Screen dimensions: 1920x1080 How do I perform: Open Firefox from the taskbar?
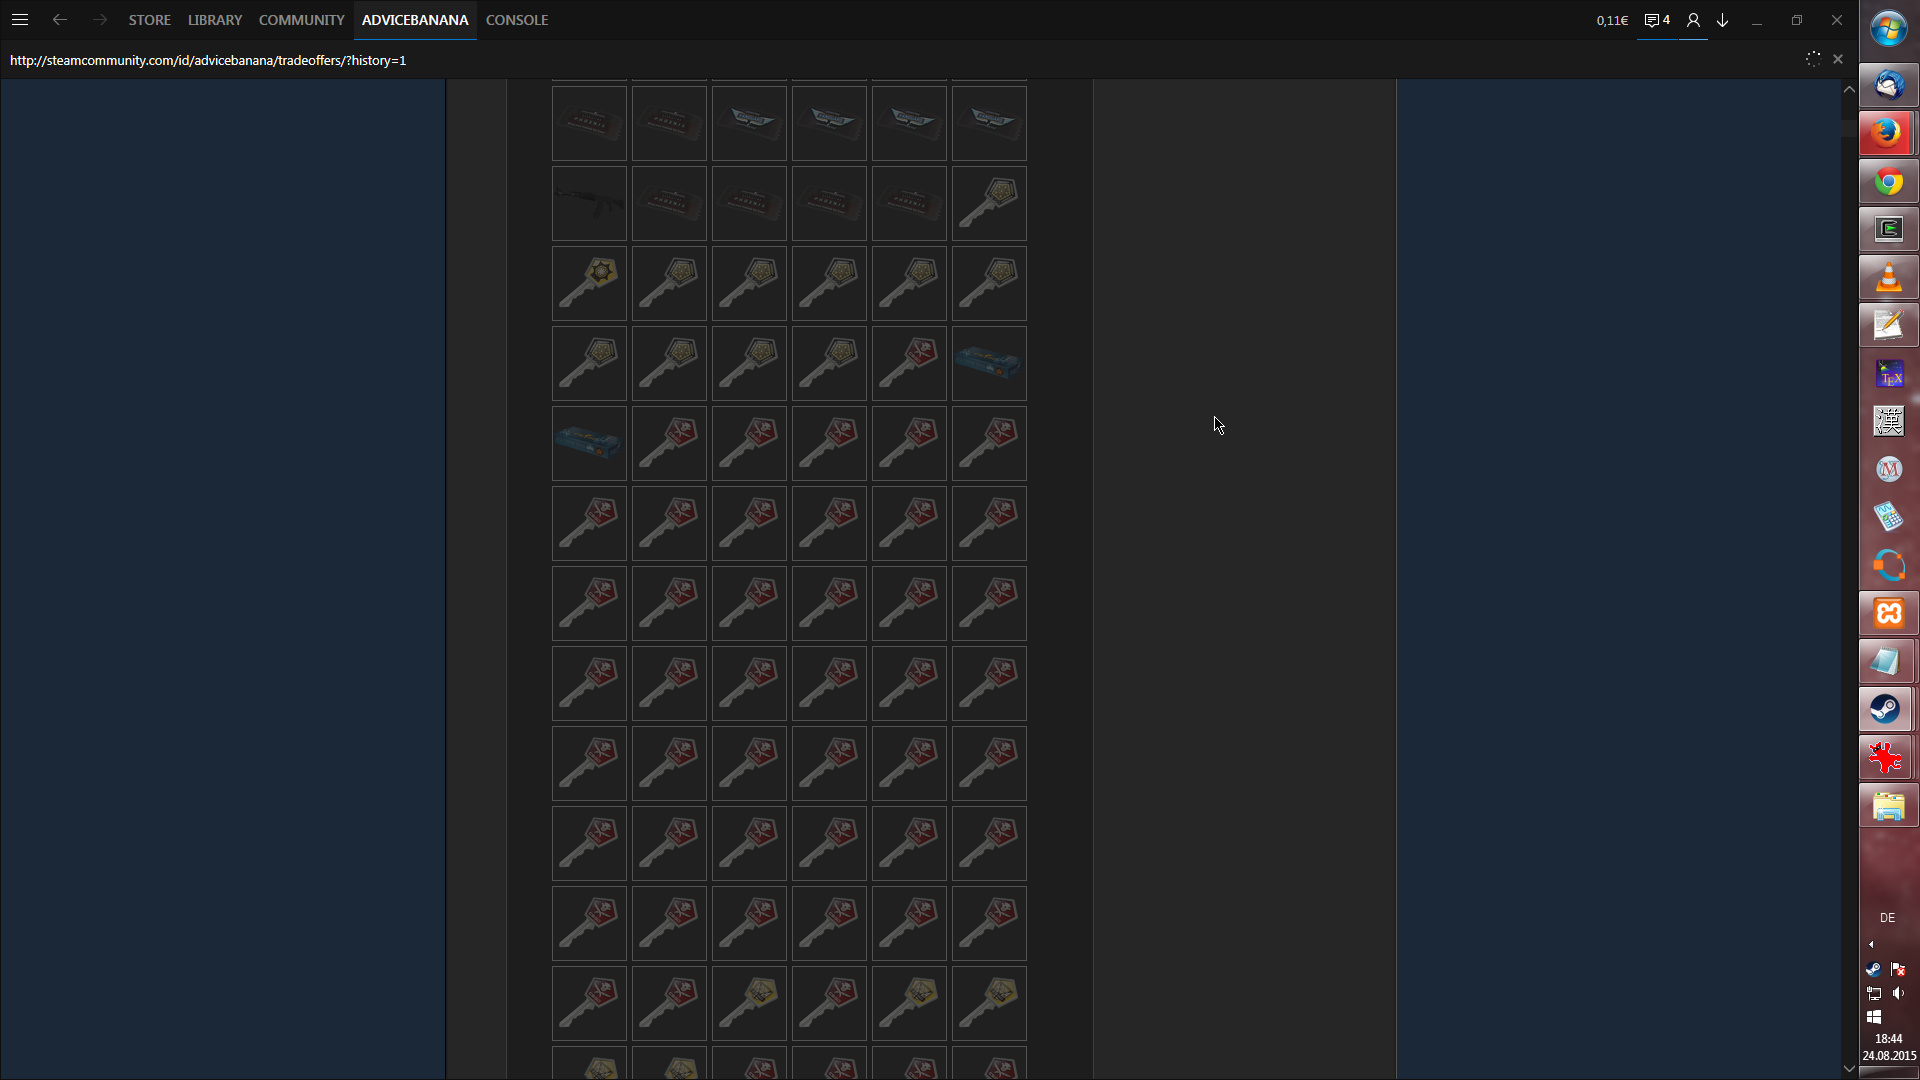click(x=1888, y=133)
